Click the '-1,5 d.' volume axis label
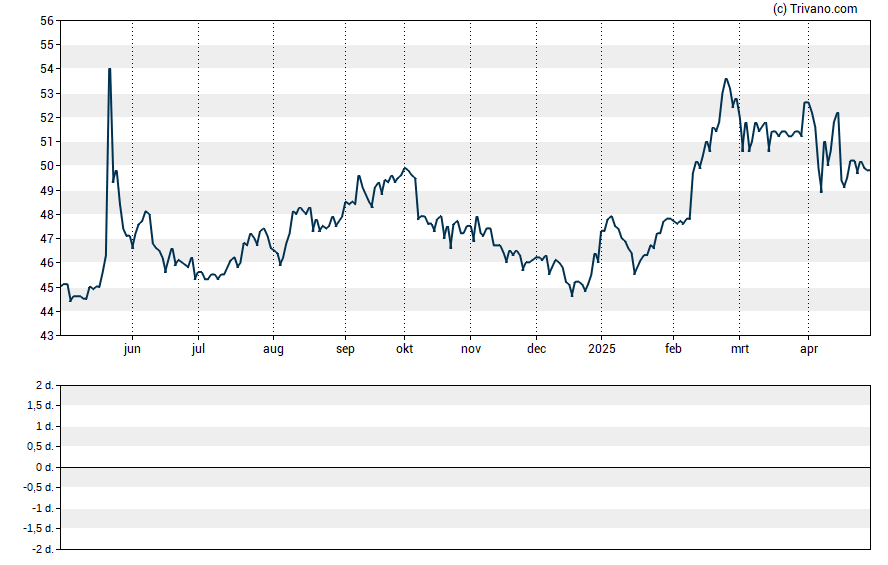The image size is (888, 565). 38,528
